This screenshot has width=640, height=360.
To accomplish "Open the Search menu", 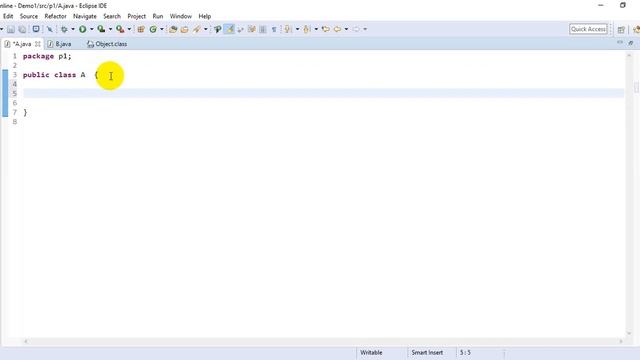I will pos(112,16).
